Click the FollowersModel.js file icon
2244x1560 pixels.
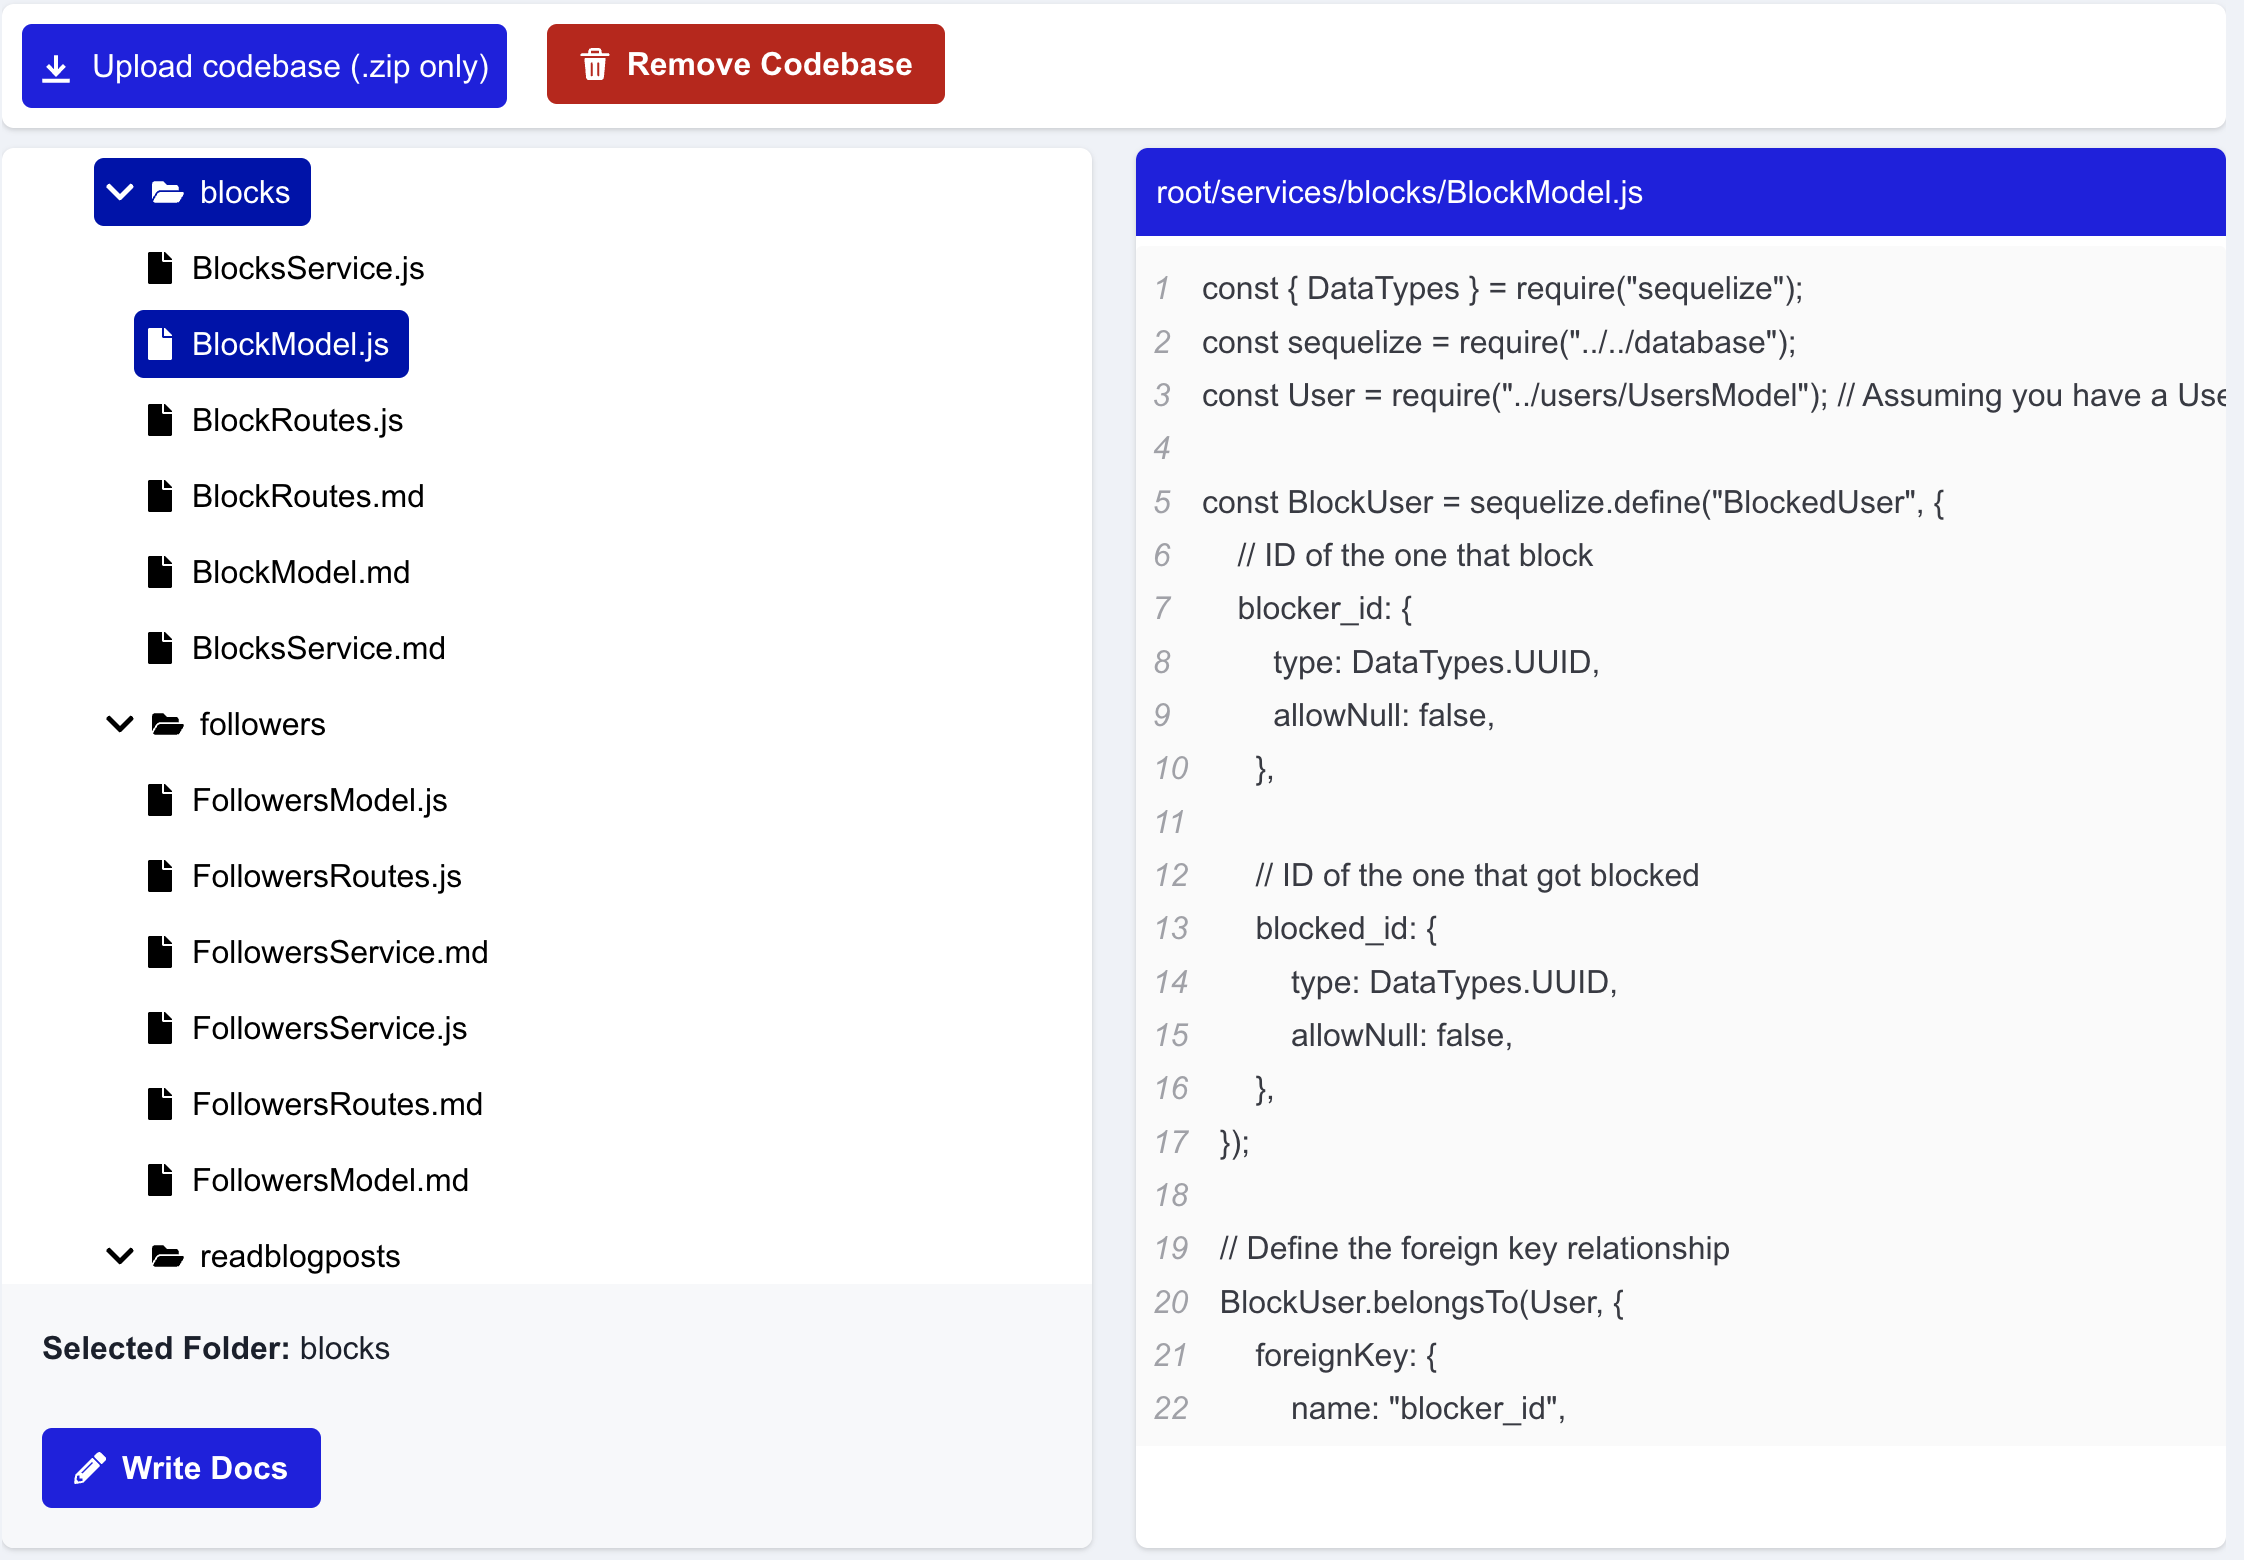click(160, 800)
